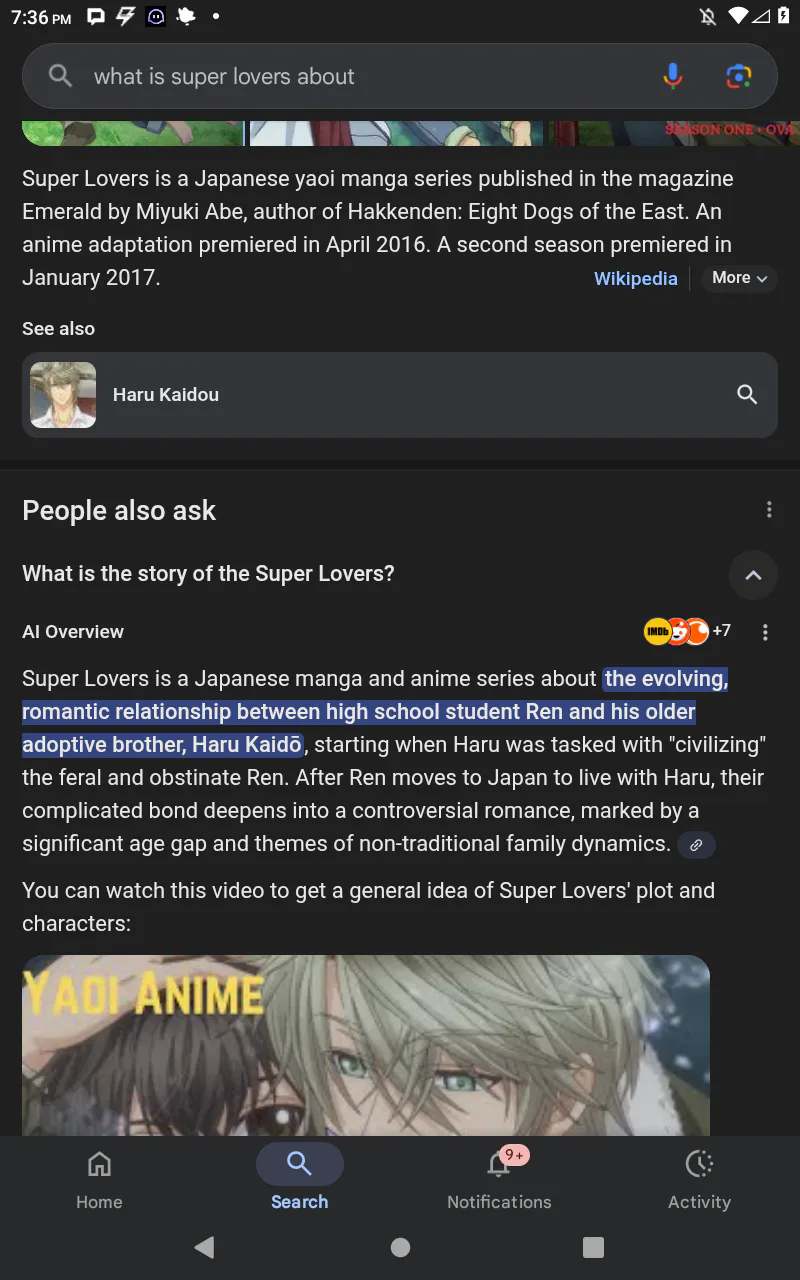The image size is (800, 1280).
Task: Search Haru Kaidou via its magnifier icon
Action: (x=747, y=394)
